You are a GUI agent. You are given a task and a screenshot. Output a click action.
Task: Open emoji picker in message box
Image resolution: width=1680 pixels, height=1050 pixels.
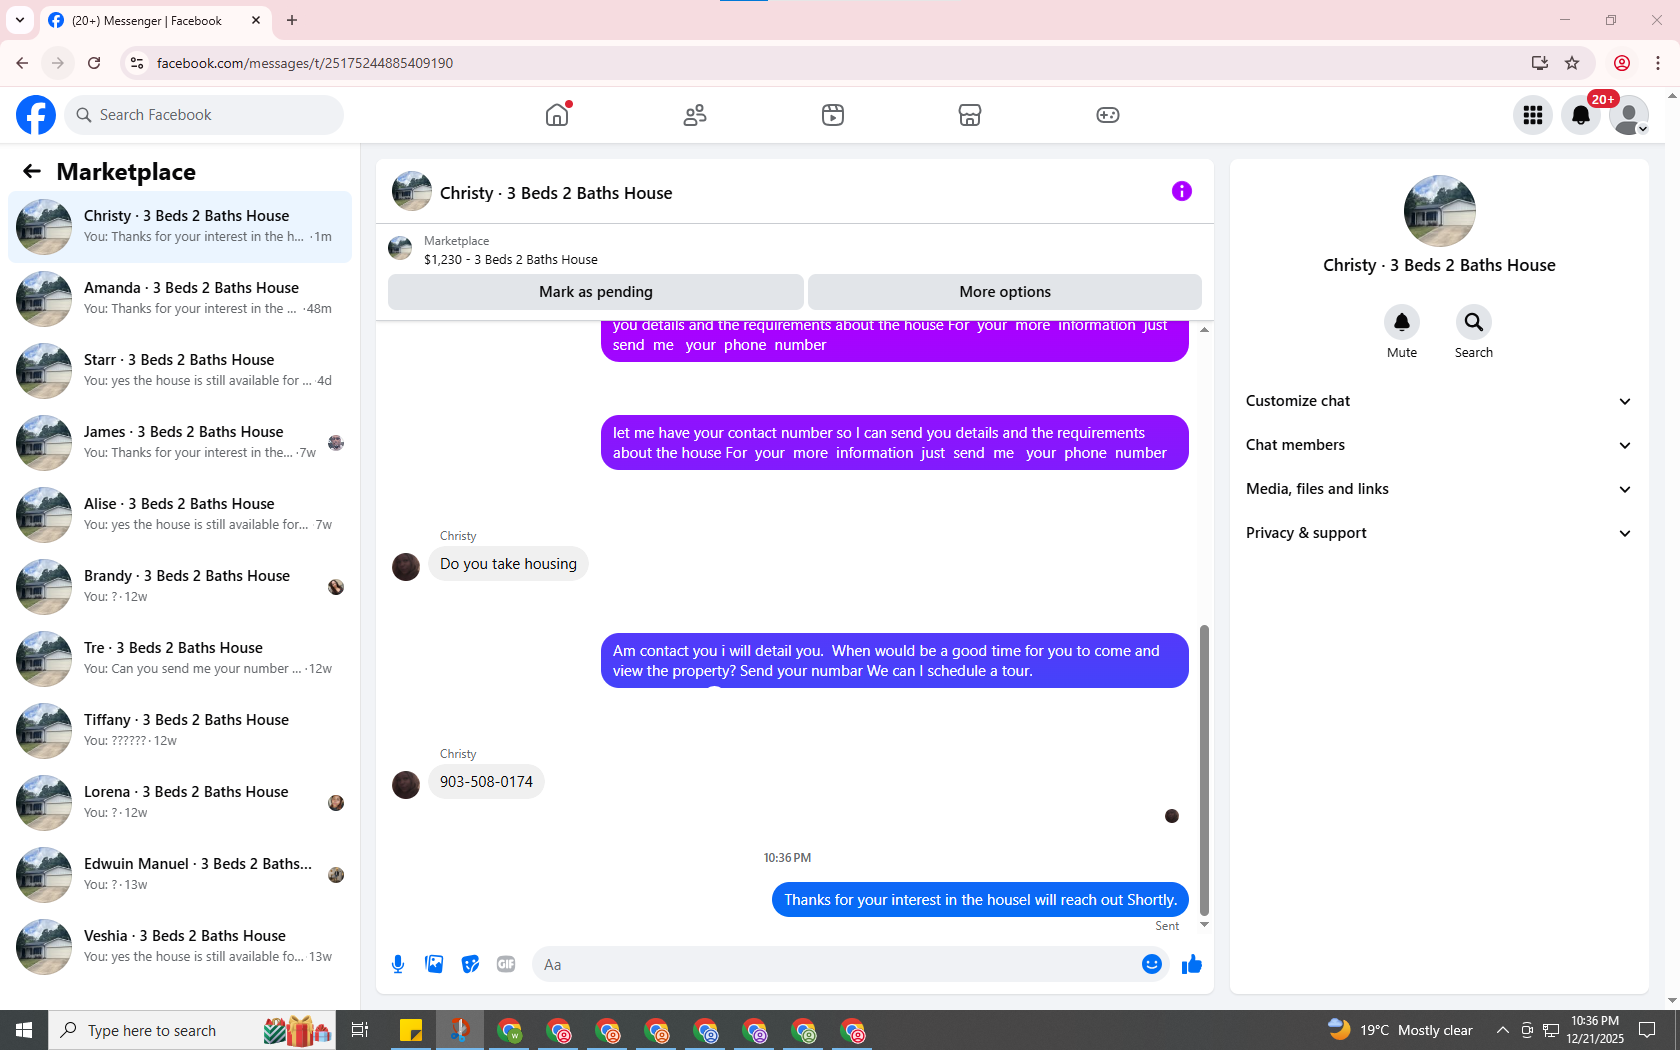1152,964
